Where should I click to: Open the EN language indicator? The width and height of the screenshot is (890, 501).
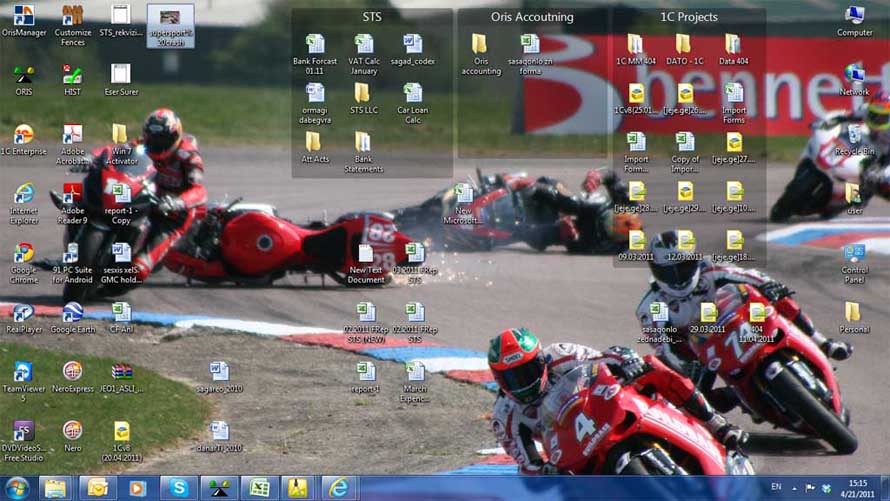point(777,487)
